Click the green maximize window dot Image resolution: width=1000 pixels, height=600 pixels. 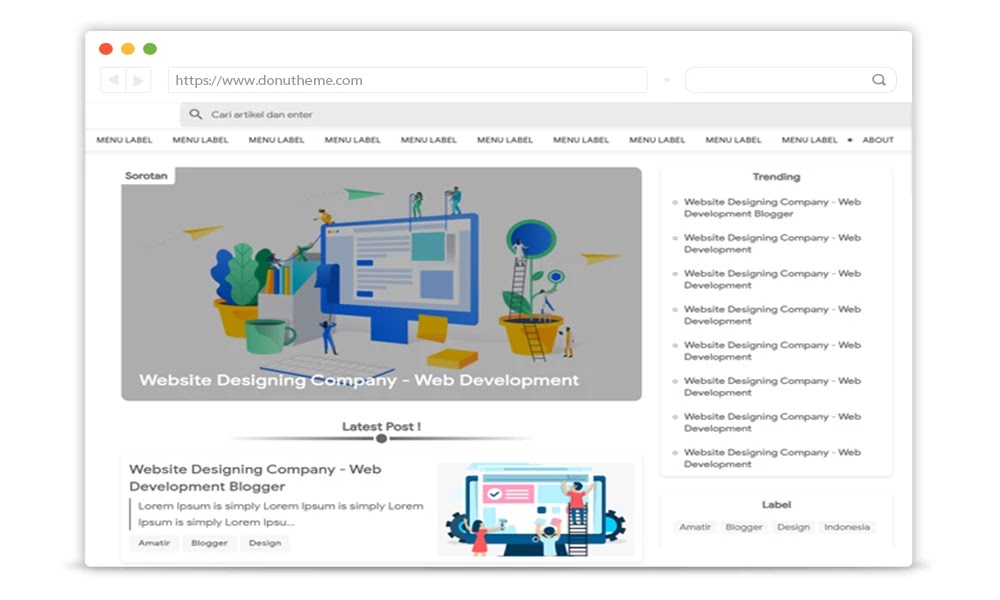[x=150, y=49]
